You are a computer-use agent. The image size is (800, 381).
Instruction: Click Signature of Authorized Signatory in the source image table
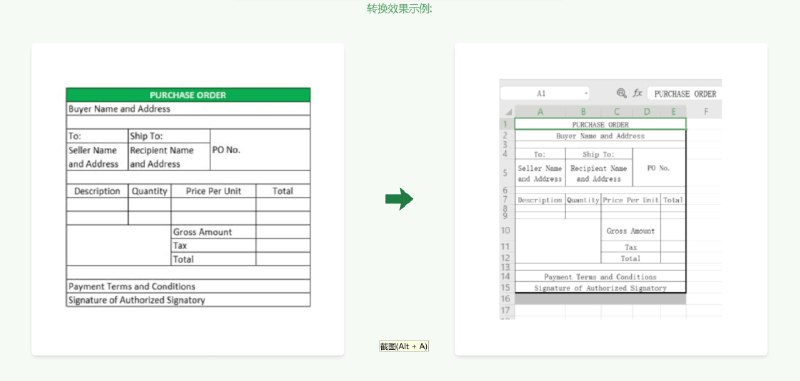188,300
